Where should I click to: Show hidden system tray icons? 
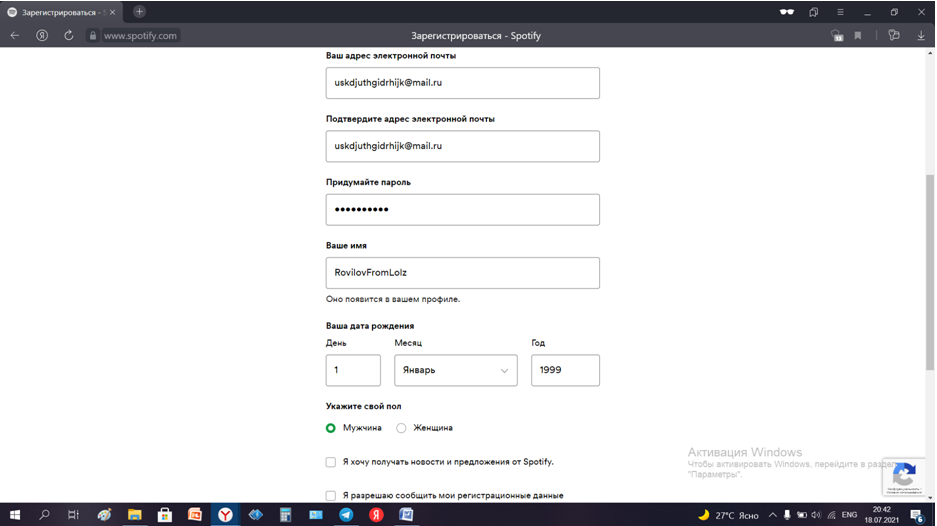click(769, 515)
